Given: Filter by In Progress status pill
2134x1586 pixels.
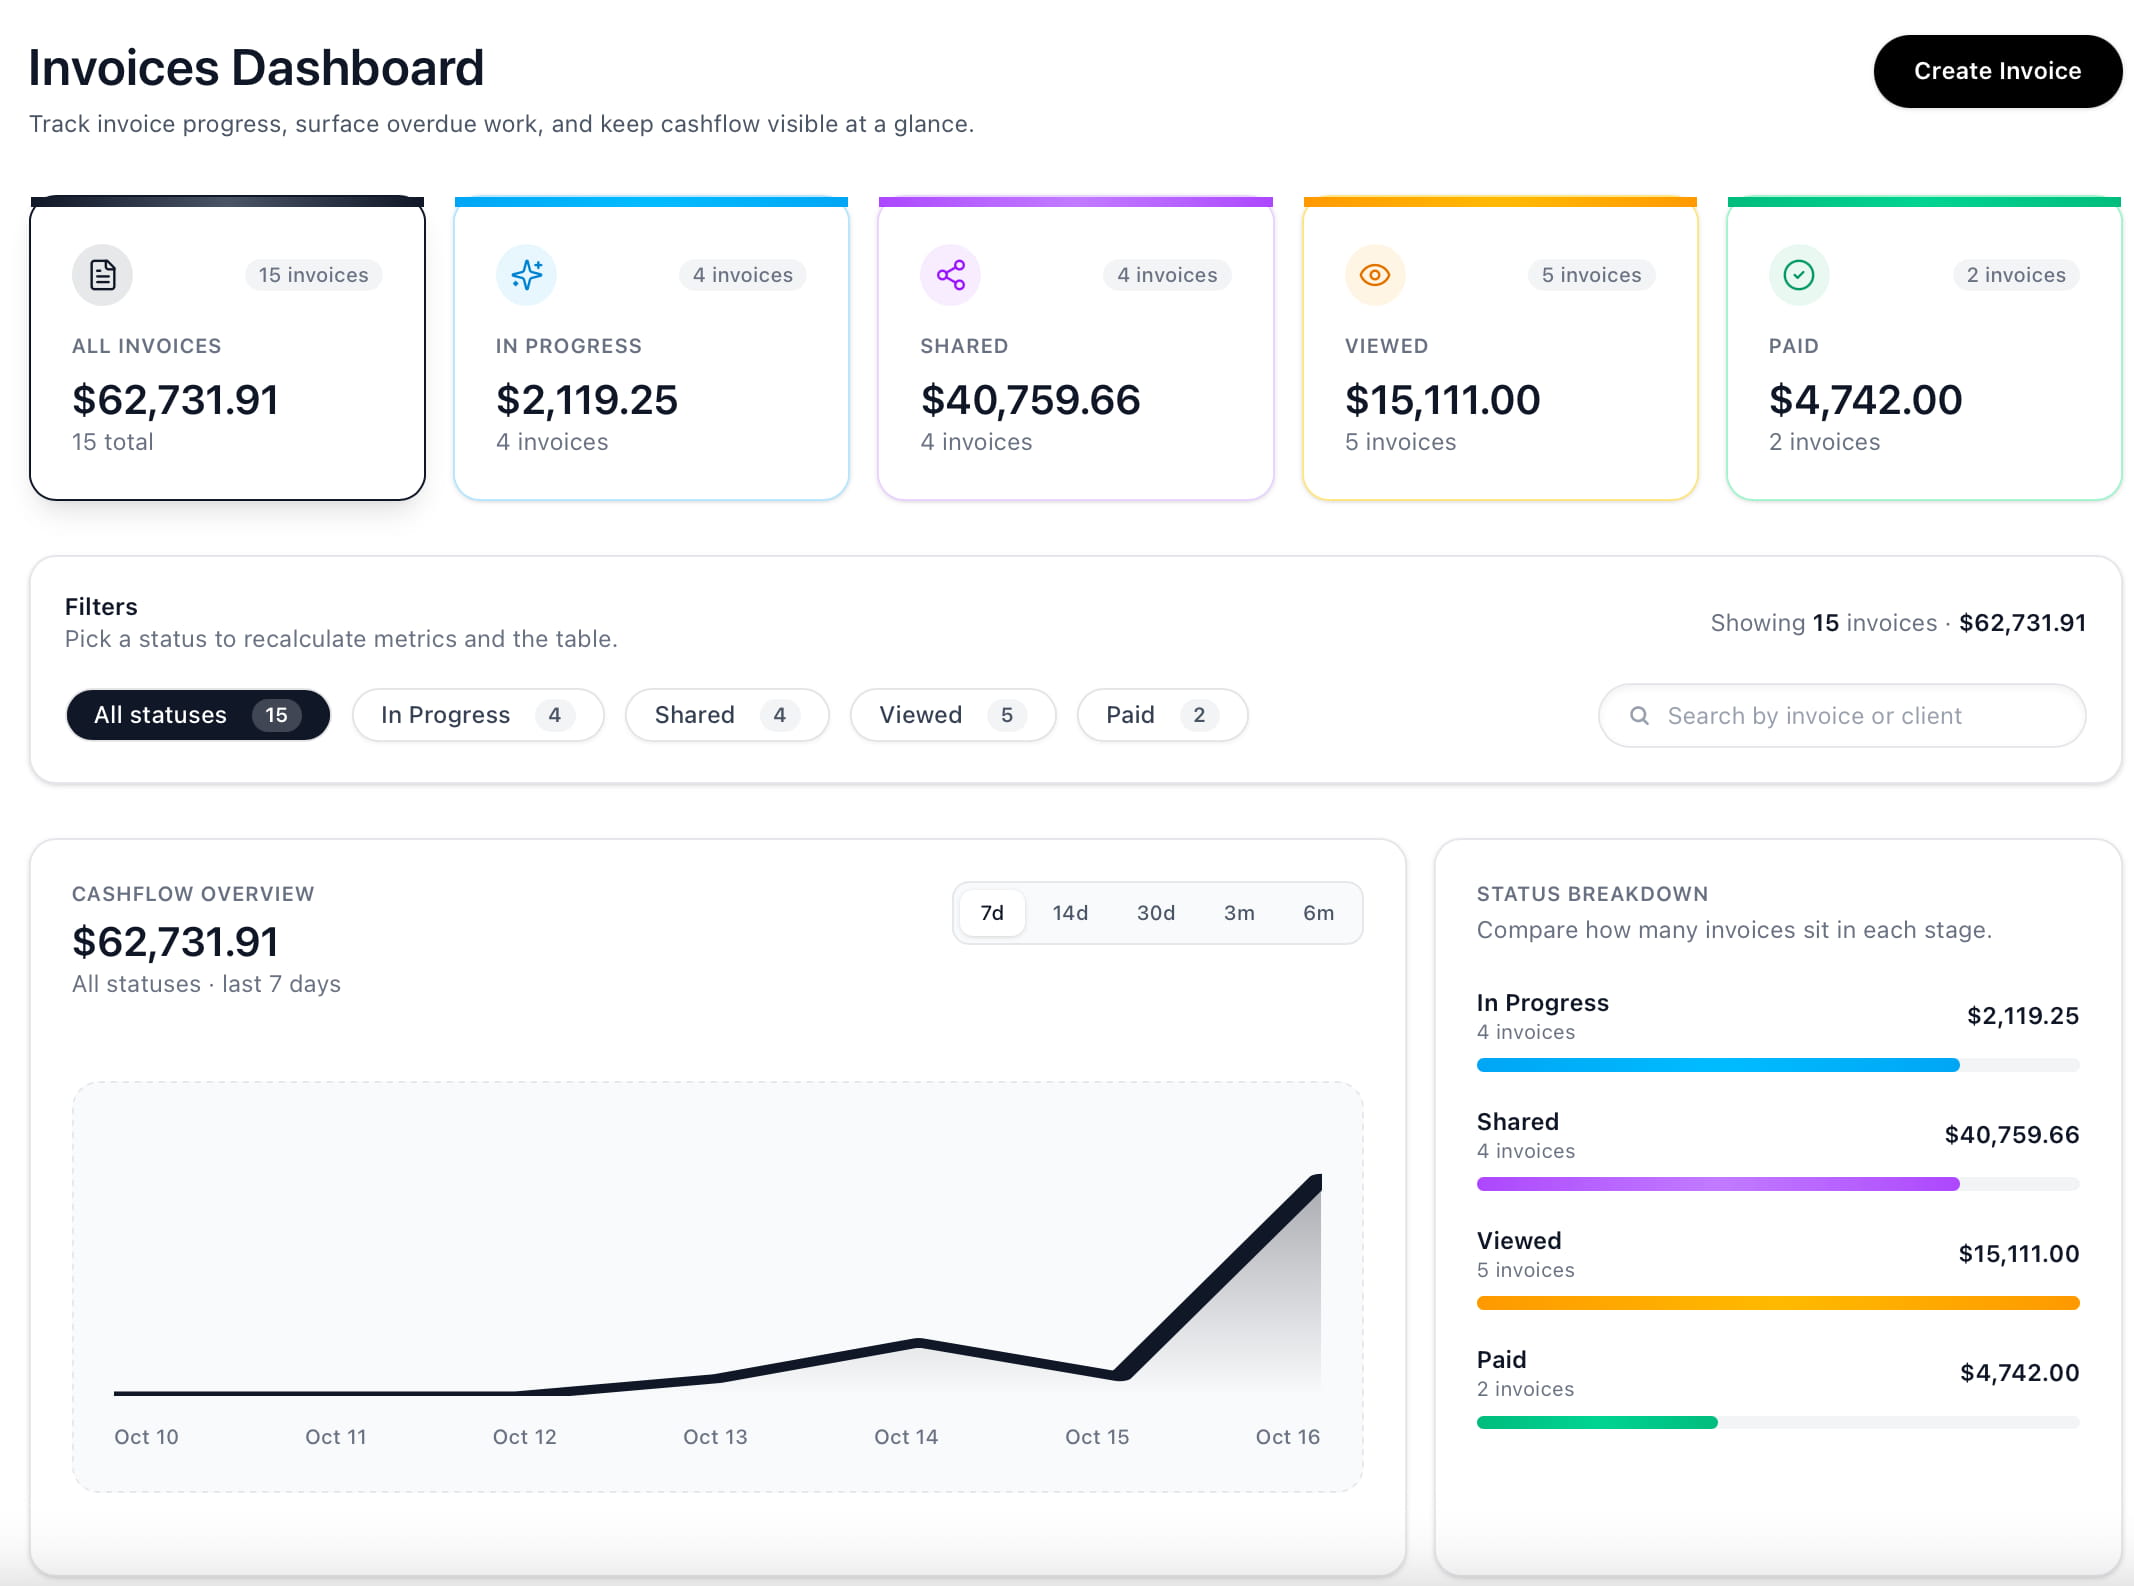Looking at the screenshot, I should pos(477,715).
